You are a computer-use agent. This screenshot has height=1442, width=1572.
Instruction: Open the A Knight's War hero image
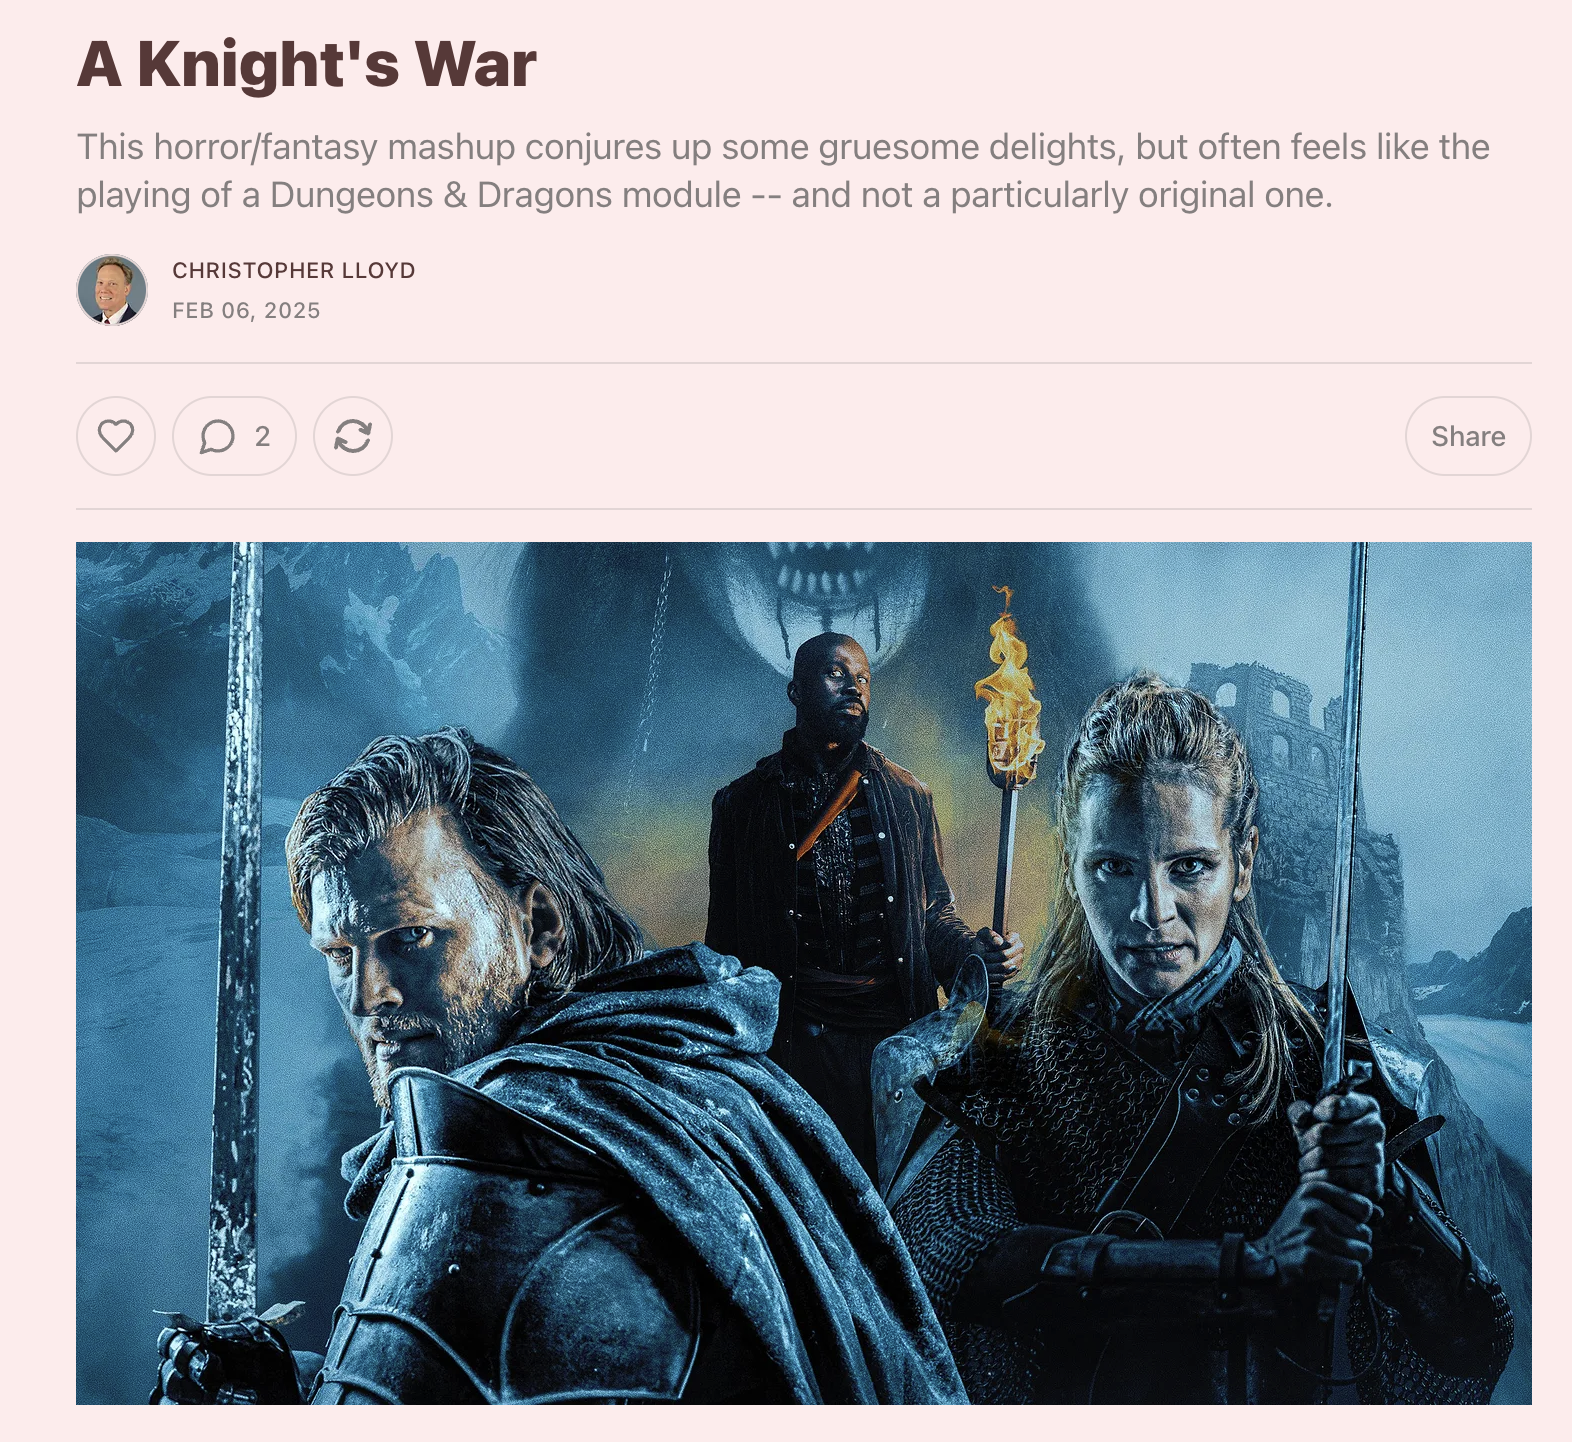pos(804,973)
